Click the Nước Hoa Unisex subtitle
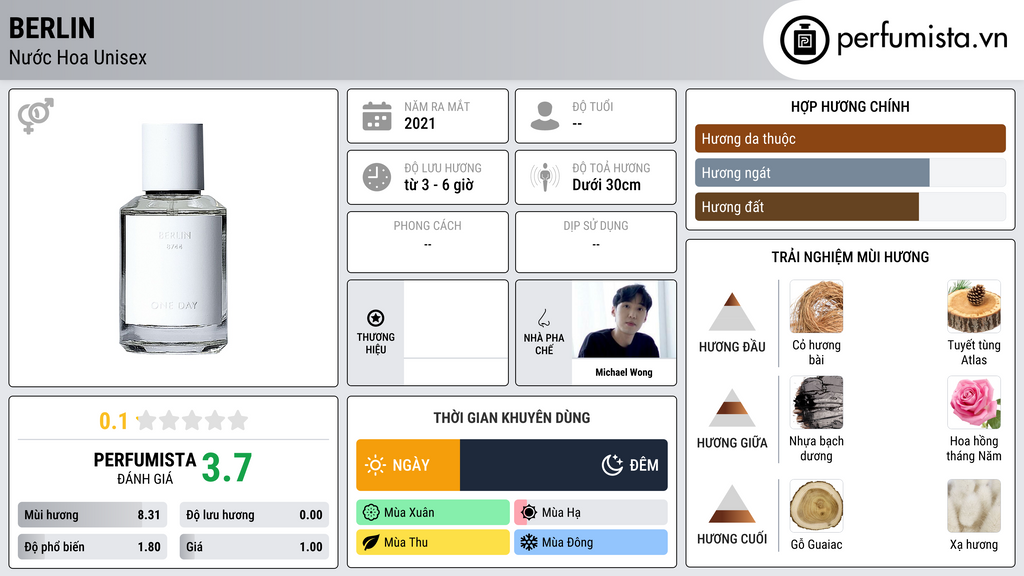The width and height of the screenshot is (1024, 576). (78, 57)
